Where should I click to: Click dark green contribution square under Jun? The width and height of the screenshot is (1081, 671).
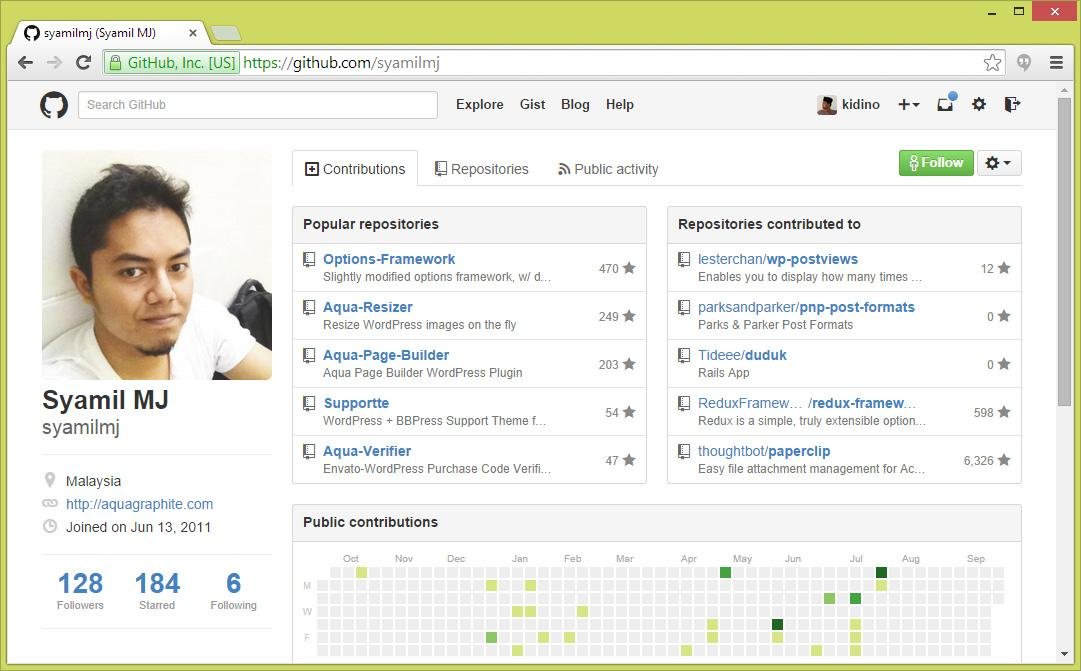(777, 625)
